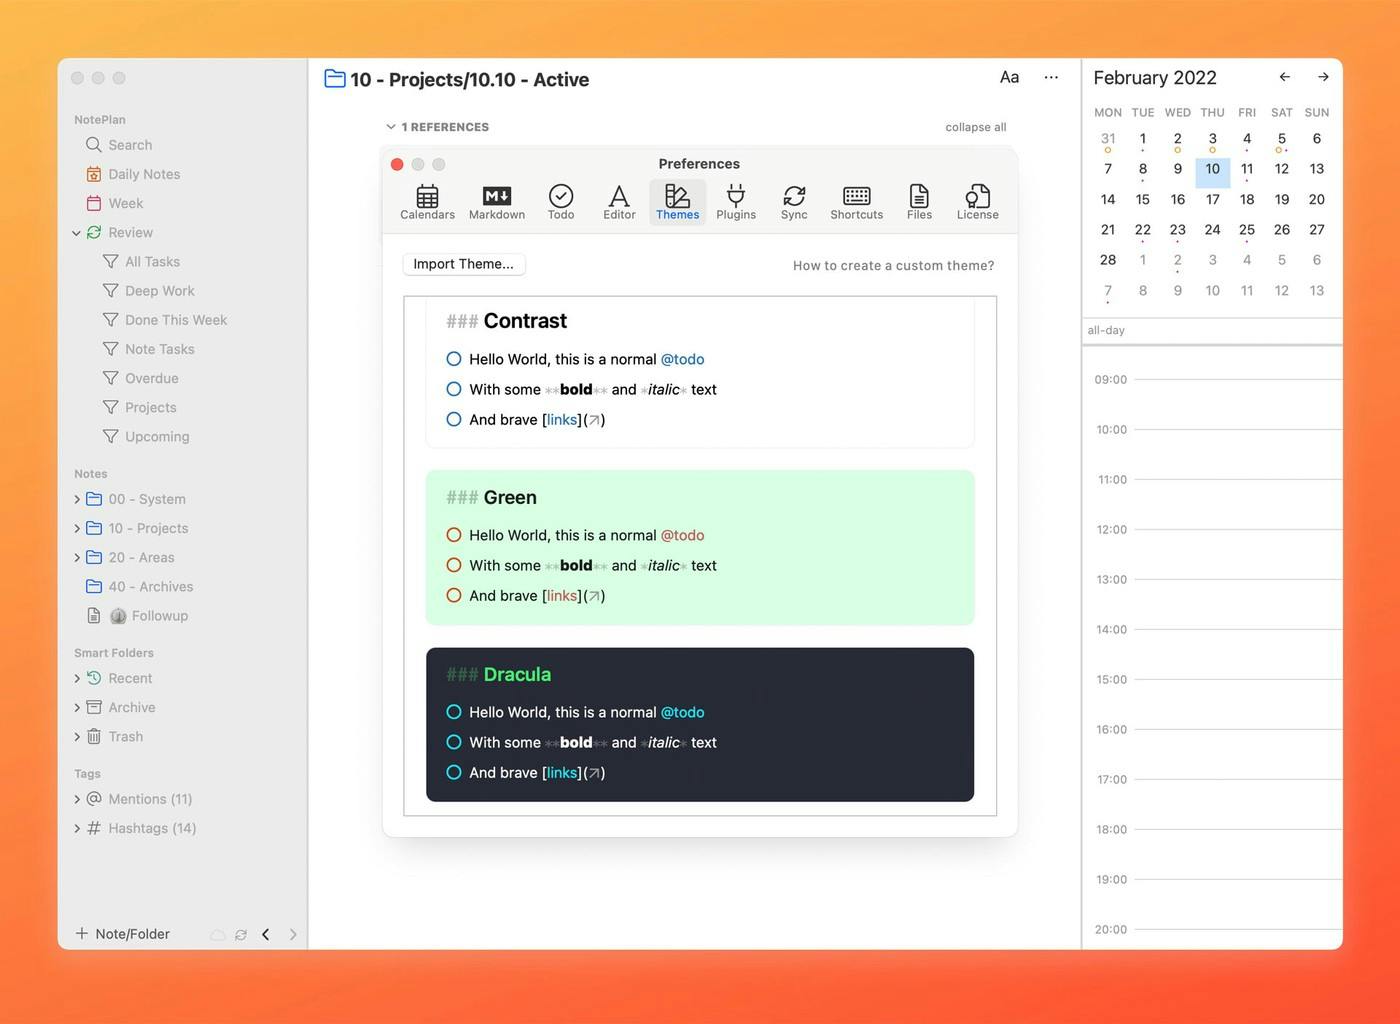Viewport: 1400px width, 1024px height.
Task: Click the cloud status icon
Action: pyautogui.click(x=217, y=935)
